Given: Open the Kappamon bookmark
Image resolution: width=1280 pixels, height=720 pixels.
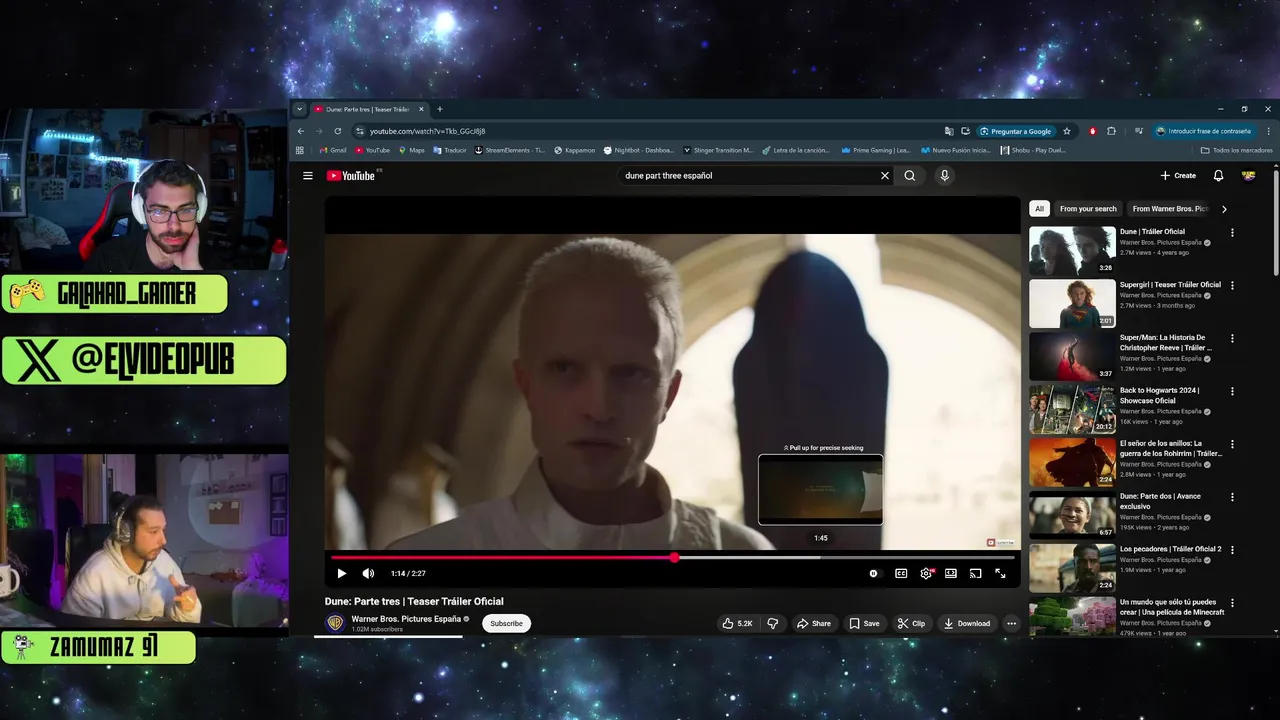Looking at the screenshot, I should click(x=574, y=151).
